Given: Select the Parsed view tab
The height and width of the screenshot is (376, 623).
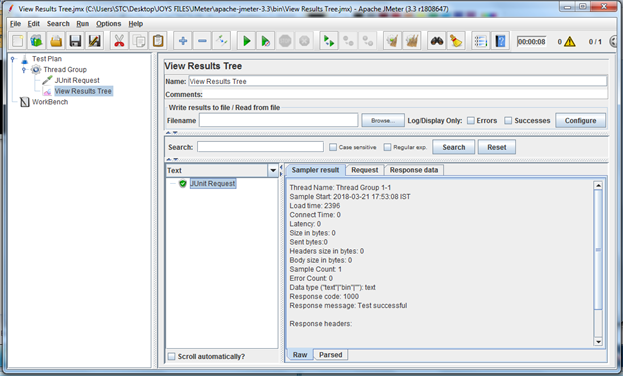Looking at the screenshot, I should (x=331, y=355).
